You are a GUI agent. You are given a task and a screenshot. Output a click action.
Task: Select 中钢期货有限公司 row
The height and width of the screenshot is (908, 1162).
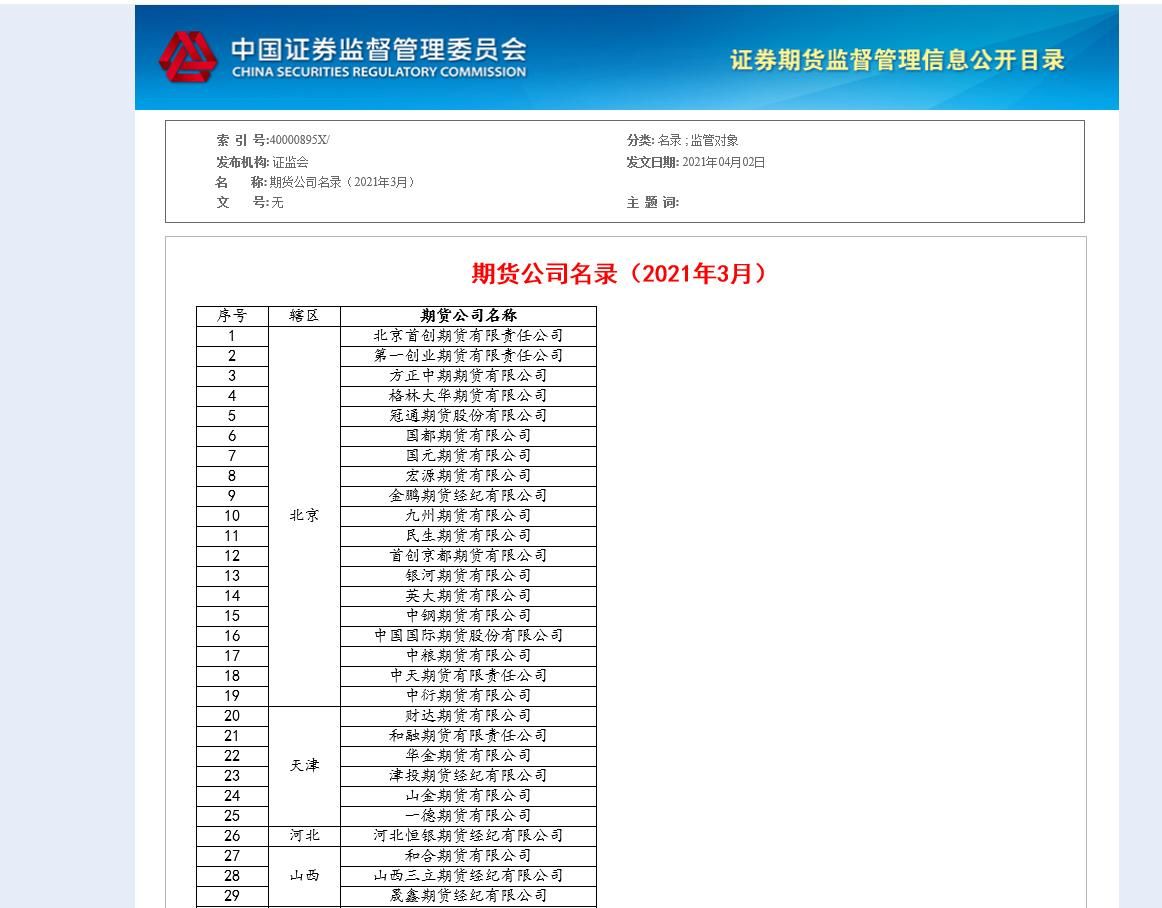tap(468, 616)
